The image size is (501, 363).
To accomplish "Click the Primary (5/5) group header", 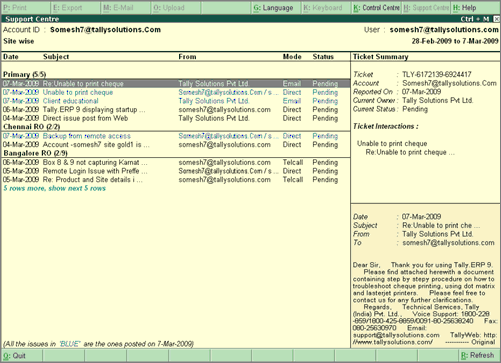I will click(x=25, y=74).
